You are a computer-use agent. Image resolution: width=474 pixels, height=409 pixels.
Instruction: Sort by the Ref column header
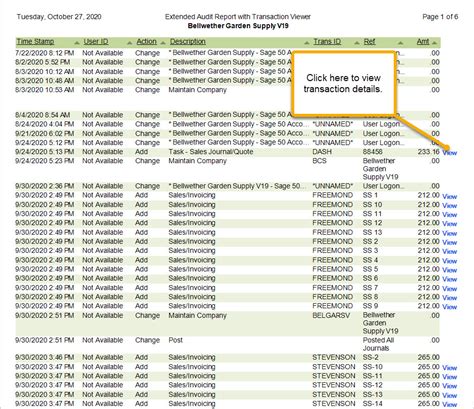point(369,42)
